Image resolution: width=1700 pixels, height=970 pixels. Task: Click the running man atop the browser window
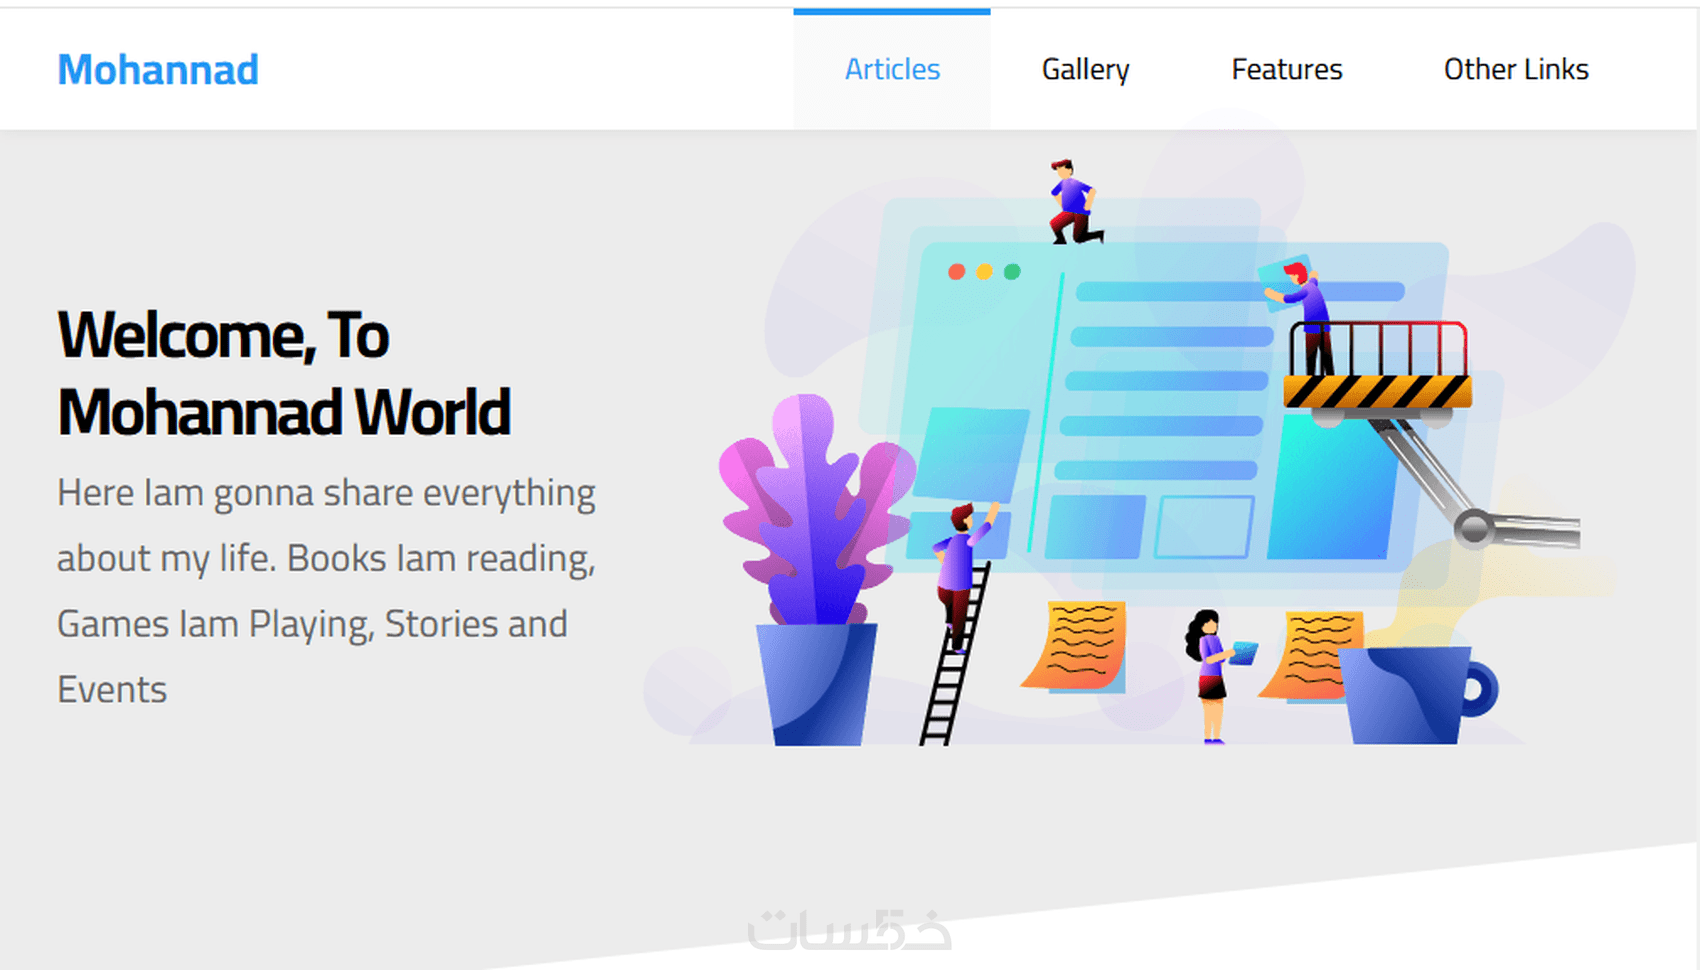click(x=1068, y=200)
